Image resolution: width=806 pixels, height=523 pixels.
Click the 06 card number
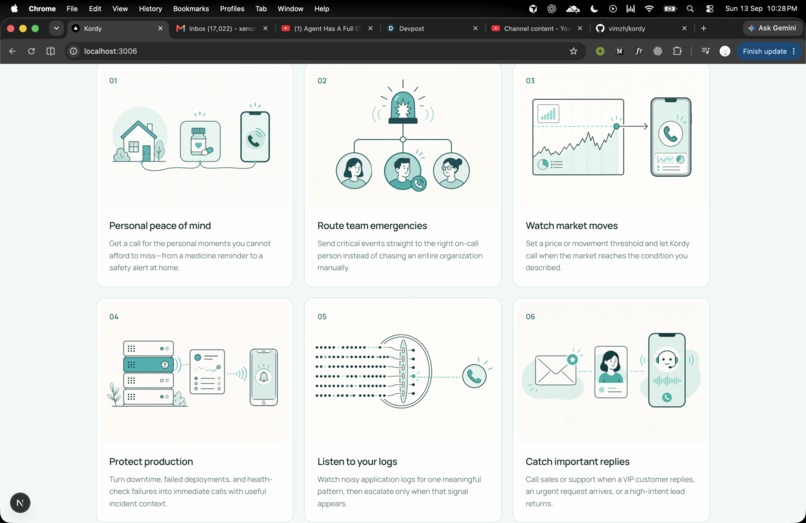[x=530, y=317]
